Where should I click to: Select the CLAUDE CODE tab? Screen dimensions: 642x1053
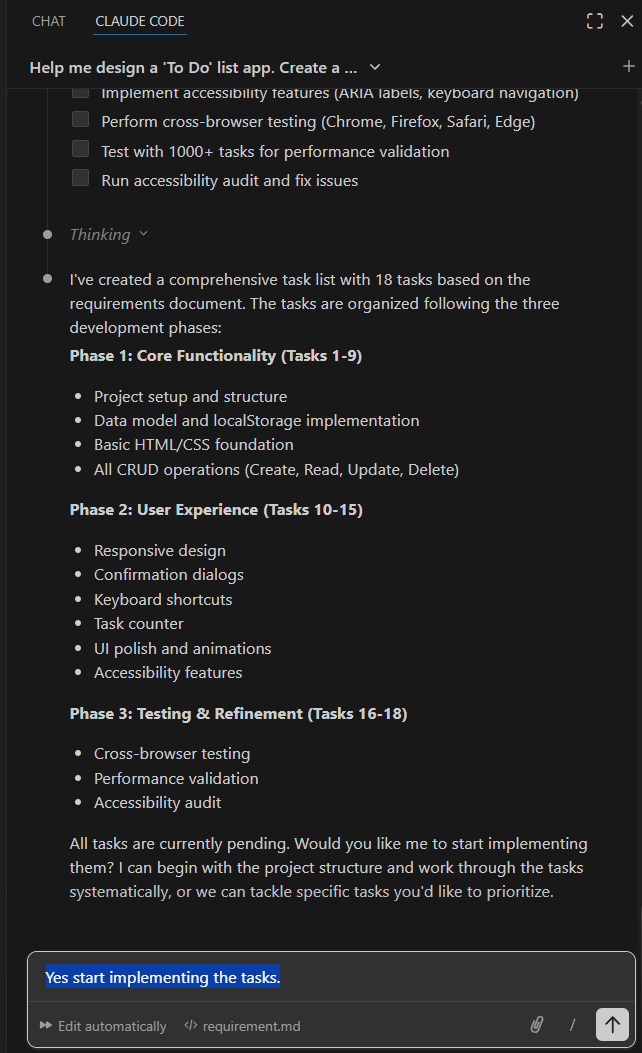(x=140, y=21)
